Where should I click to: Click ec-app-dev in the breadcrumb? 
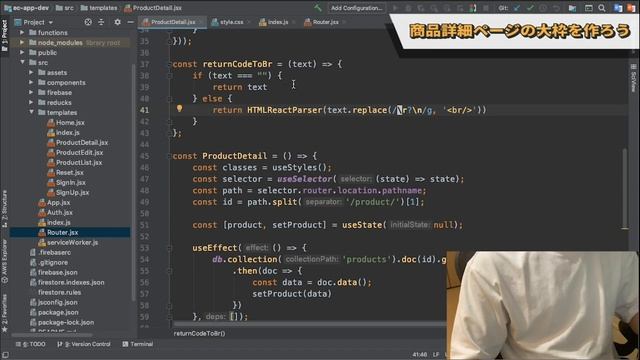pyautogui.click(x=27, y=8)
